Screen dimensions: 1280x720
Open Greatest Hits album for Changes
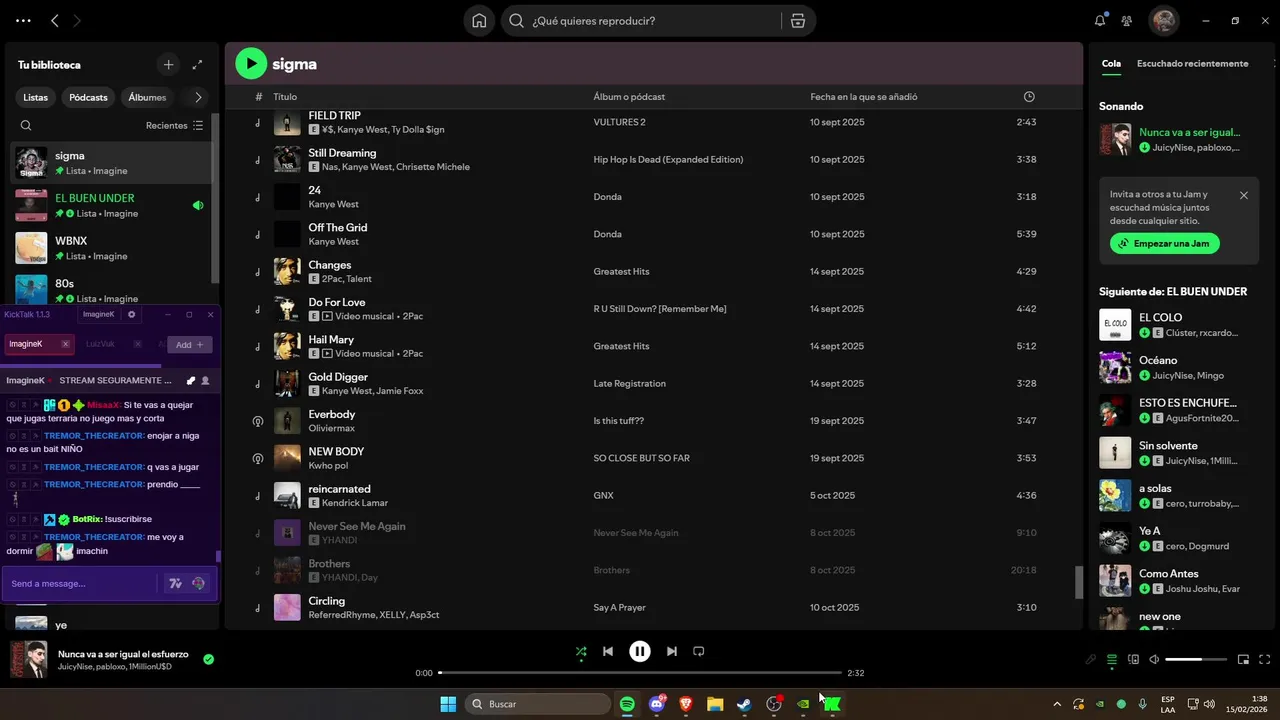coord(621,271)
